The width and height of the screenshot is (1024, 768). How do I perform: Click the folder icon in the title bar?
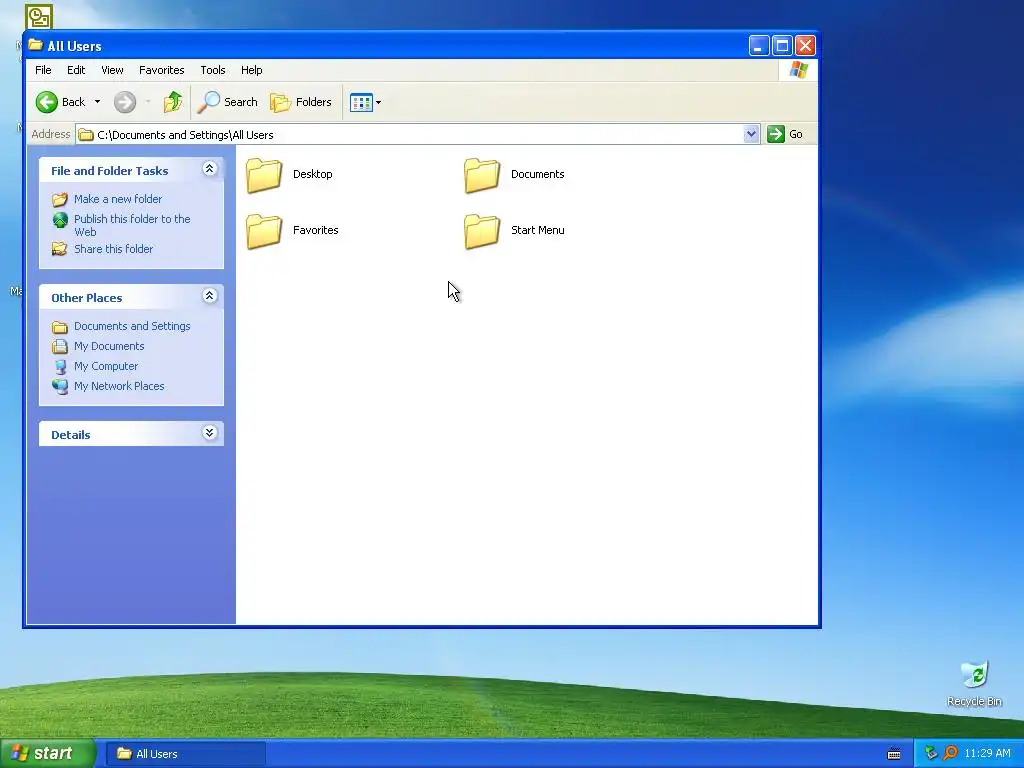[x=35, y=45]
